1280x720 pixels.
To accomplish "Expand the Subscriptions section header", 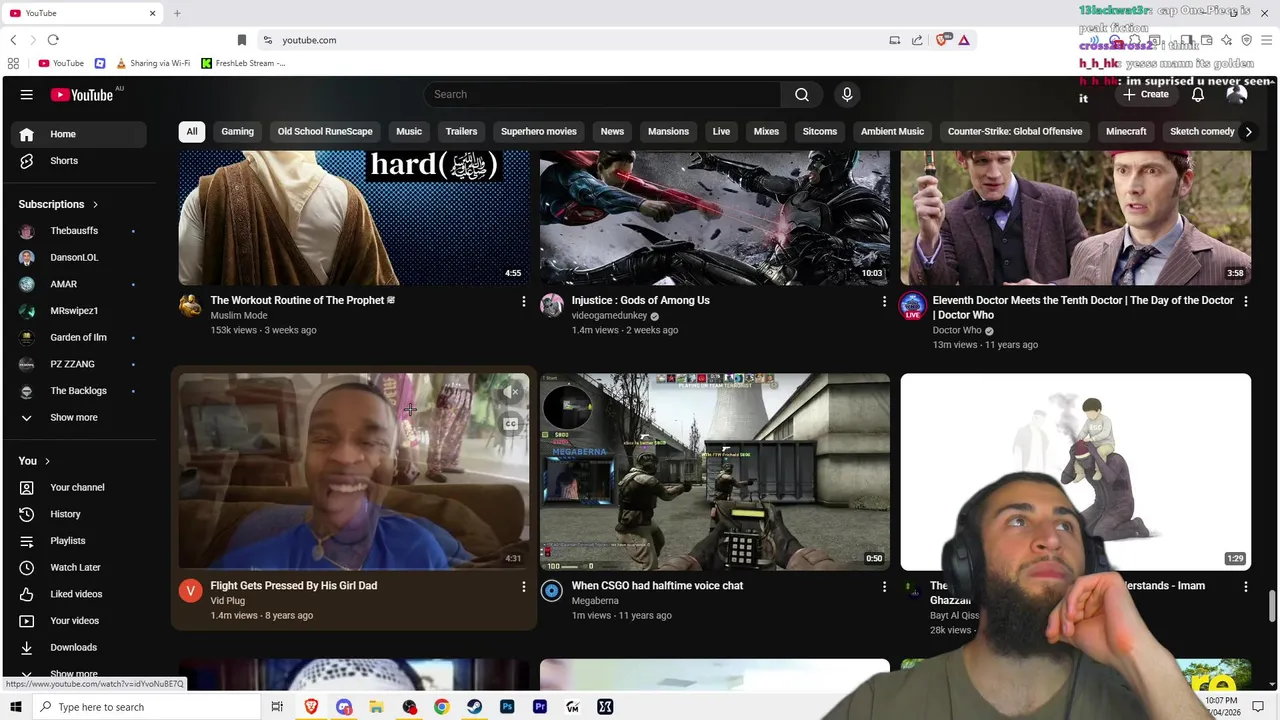I will tap(59, 204).
